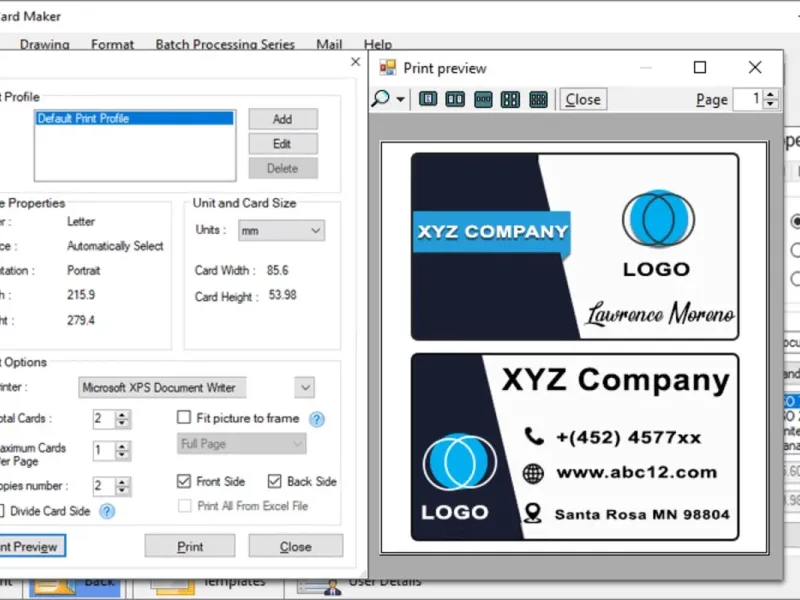Click the Portrait orientation value
800x600 pixels.
pos(84,270)
